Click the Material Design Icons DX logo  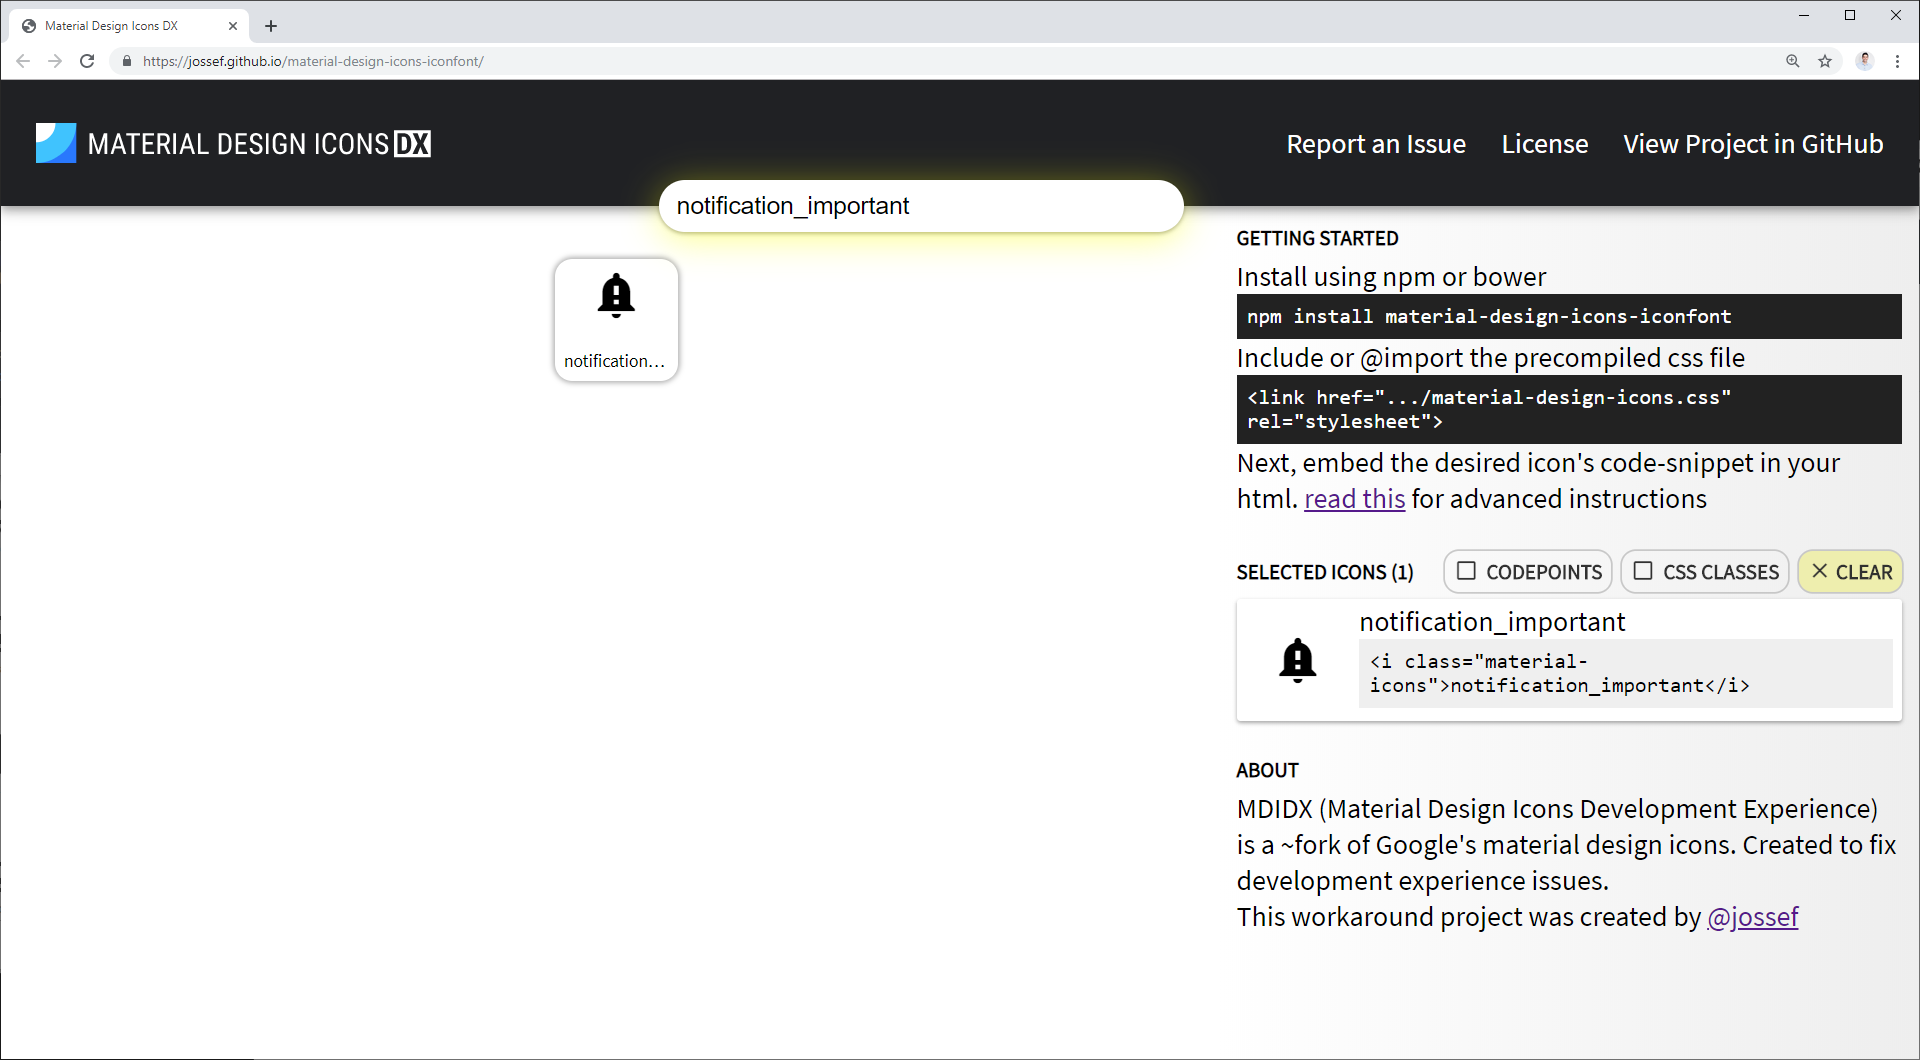(x=233, y=144)
